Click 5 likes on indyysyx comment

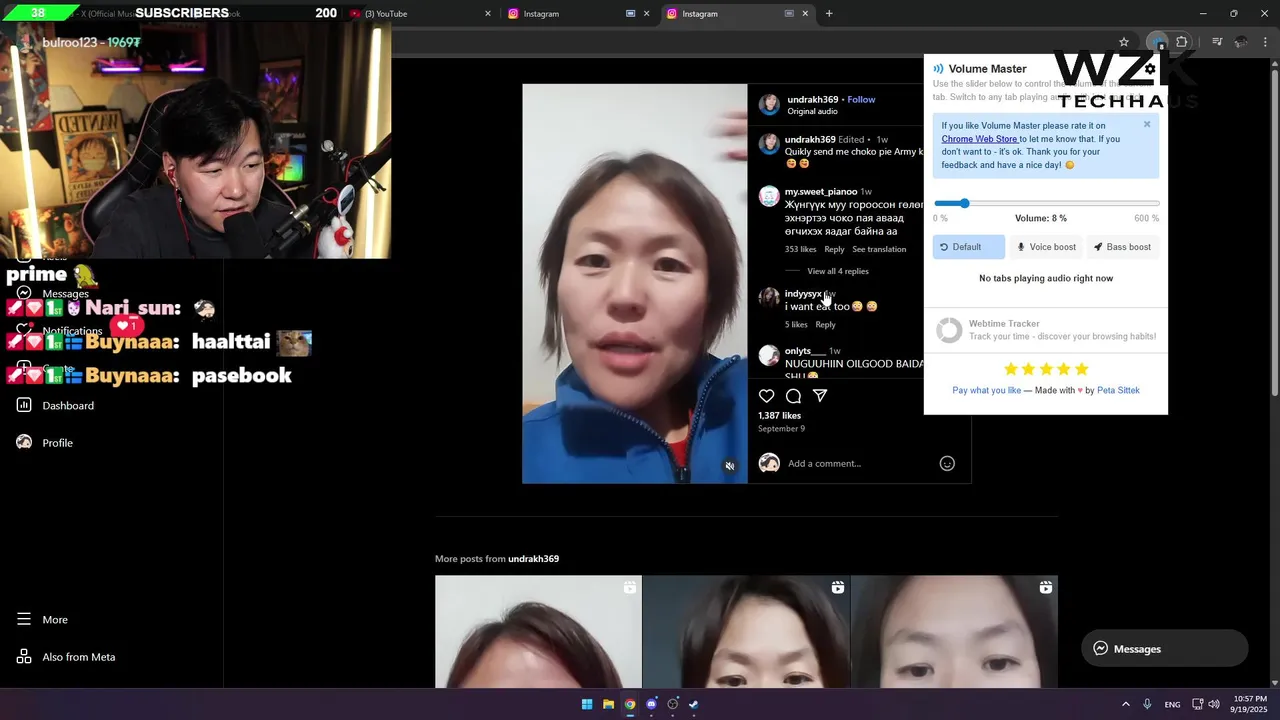pos(796,325)
